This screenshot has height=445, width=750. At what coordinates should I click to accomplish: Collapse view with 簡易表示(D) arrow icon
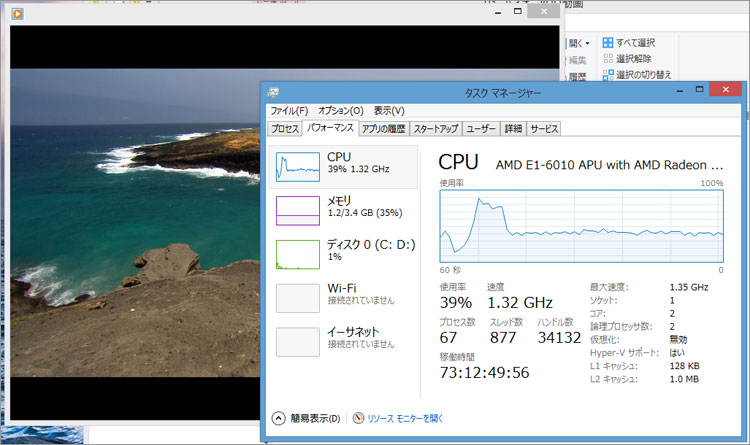tap(278, 419)
